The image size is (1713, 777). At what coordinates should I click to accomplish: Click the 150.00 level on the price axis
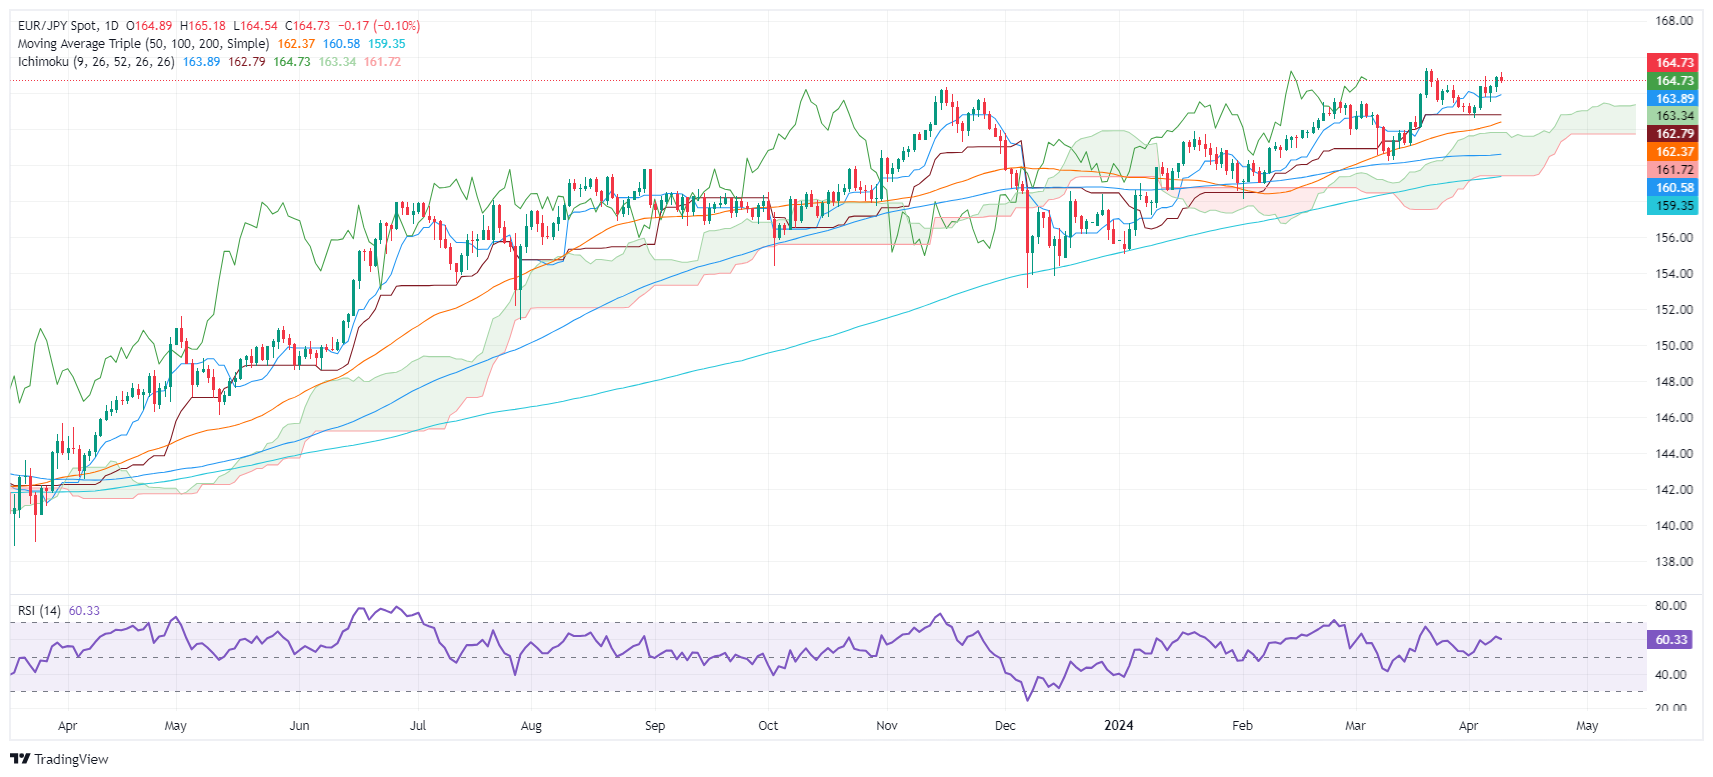point(1674,346)
